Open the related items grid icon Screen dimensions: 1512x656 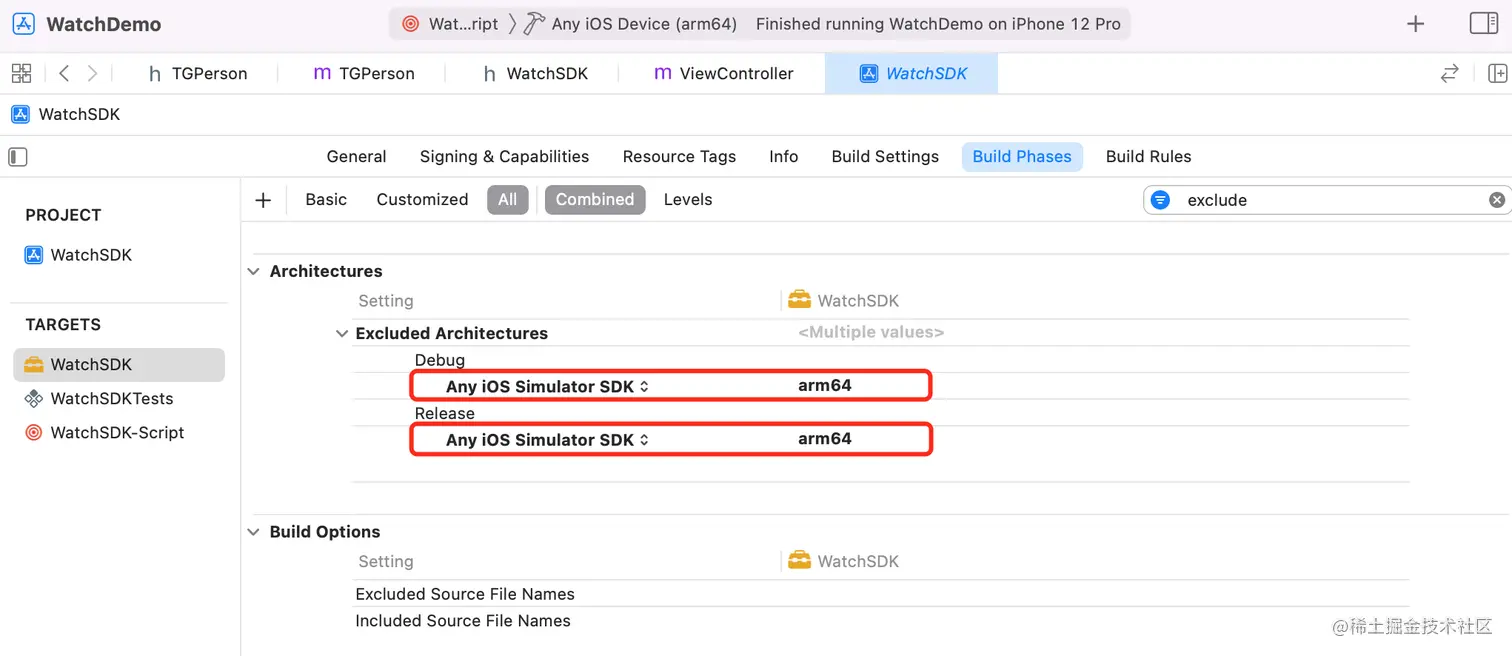21,73
